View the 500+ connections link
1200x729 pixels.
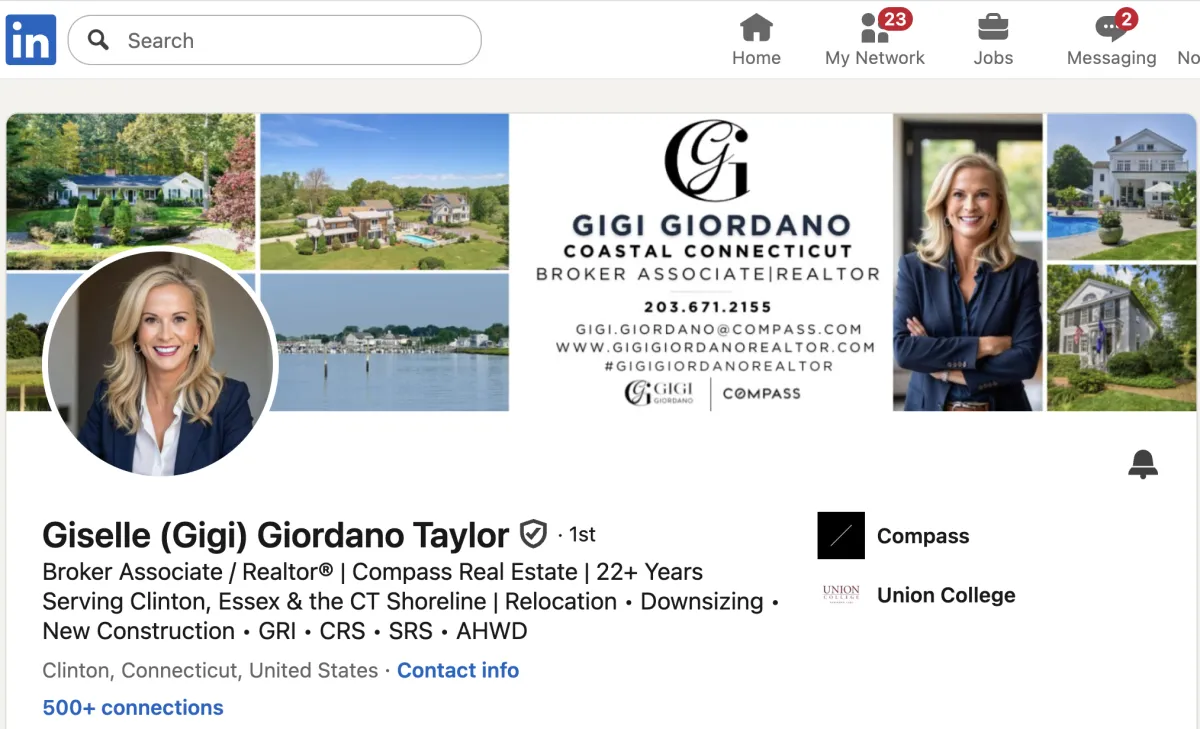point(133,707)
